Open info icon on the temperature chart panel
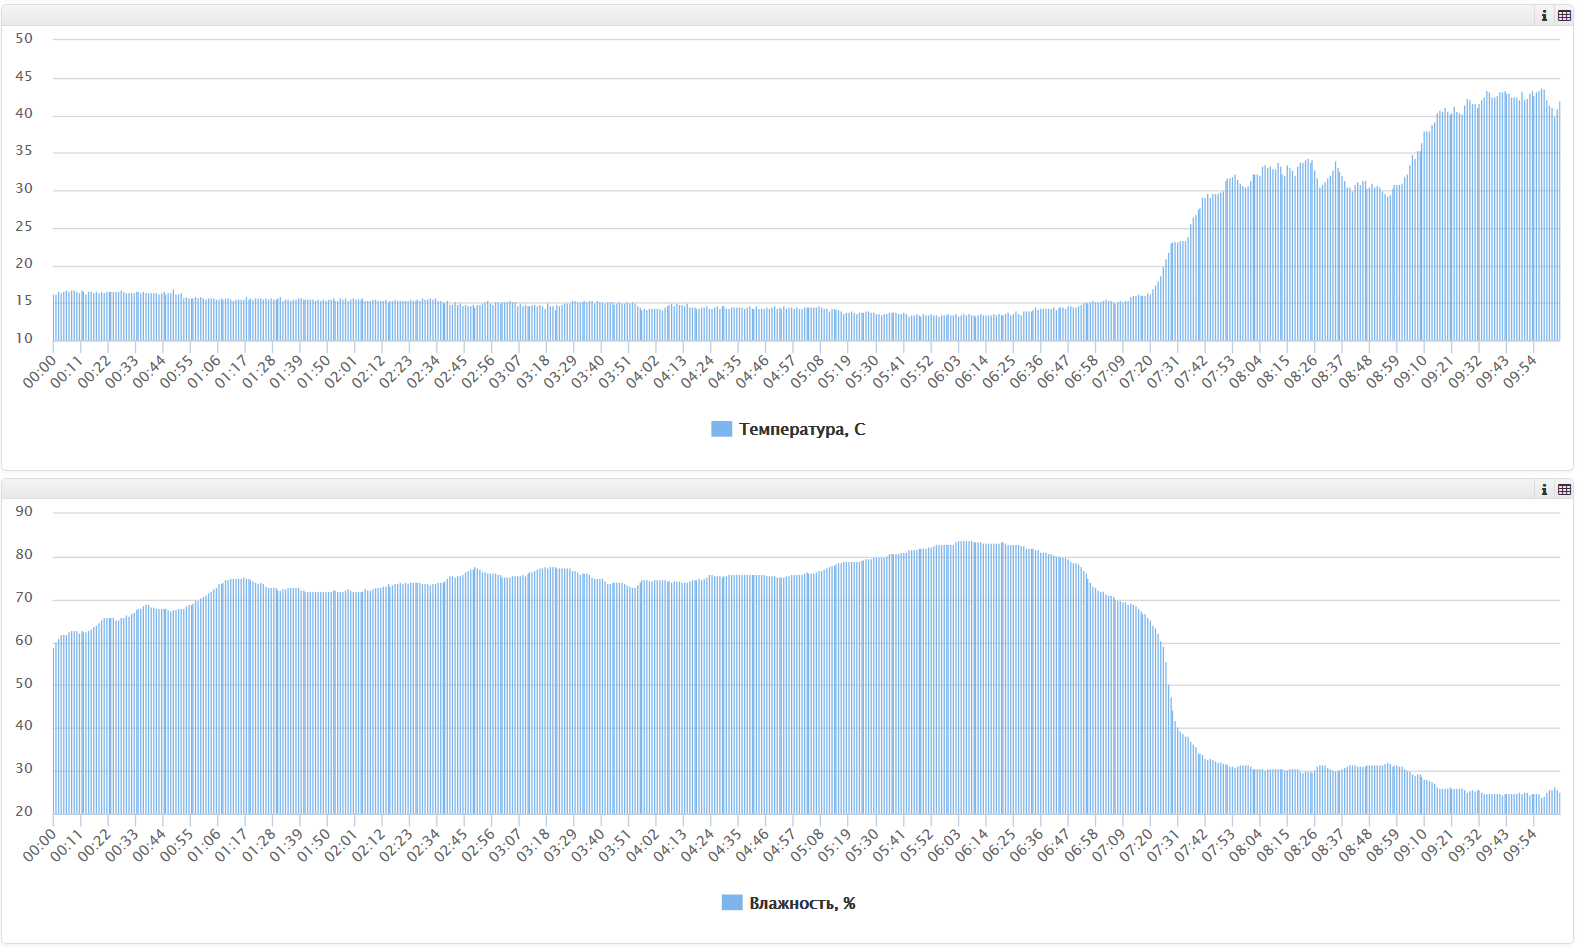1578x950 pixels. 1544,15
